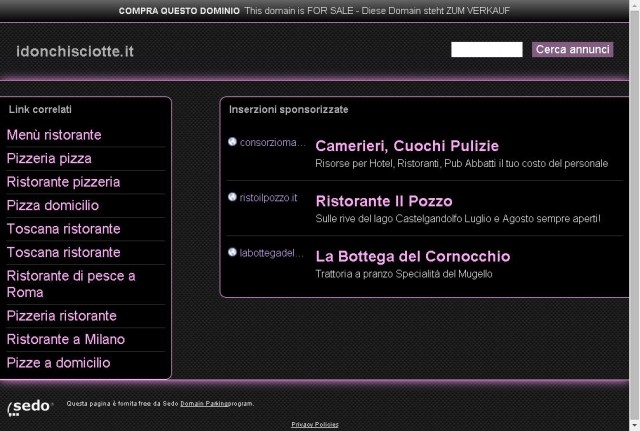Click the globe icon beside ristoilpozzo.it
Viewport: 640px width, 431px height.
point(232,197)
